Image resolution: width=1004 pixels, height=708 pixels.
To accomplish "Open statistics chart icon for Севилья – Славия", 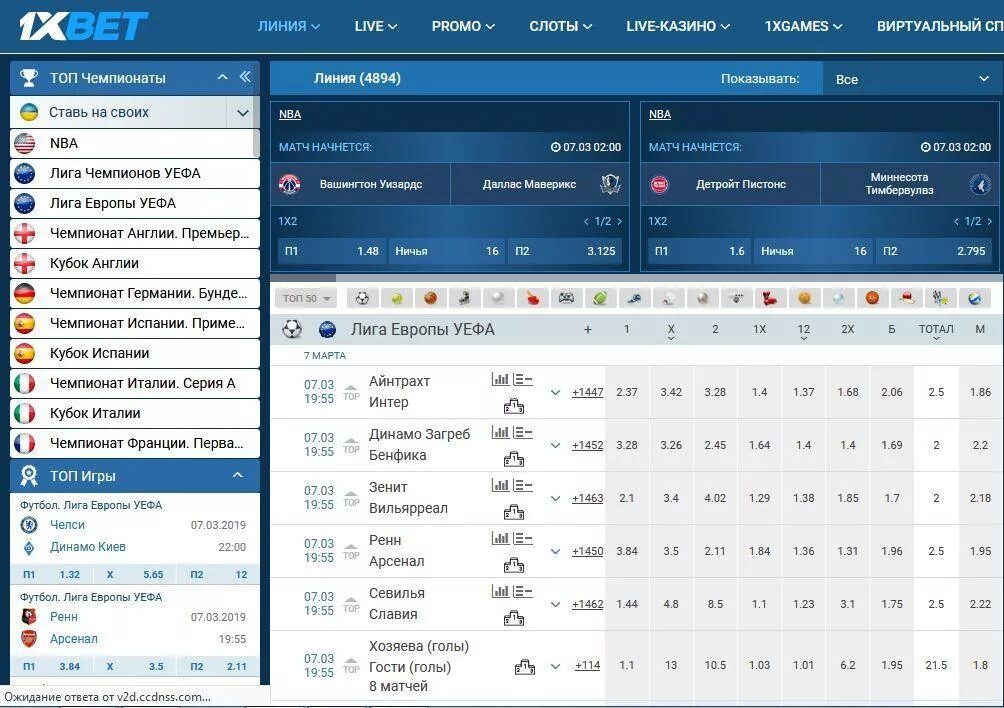I will tap(500, 591).
